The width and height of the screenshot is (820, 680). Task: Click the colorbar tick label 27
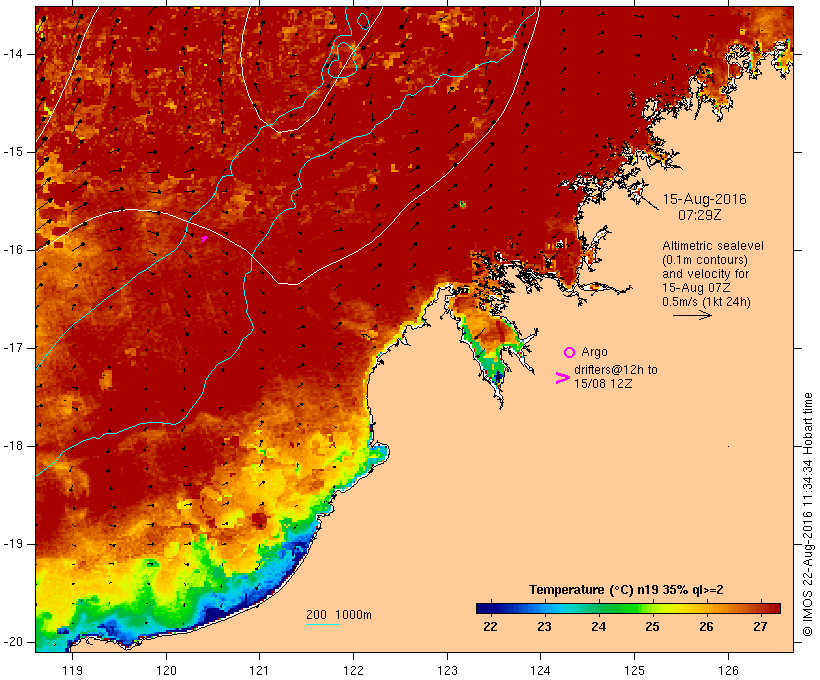click(760, 627)
